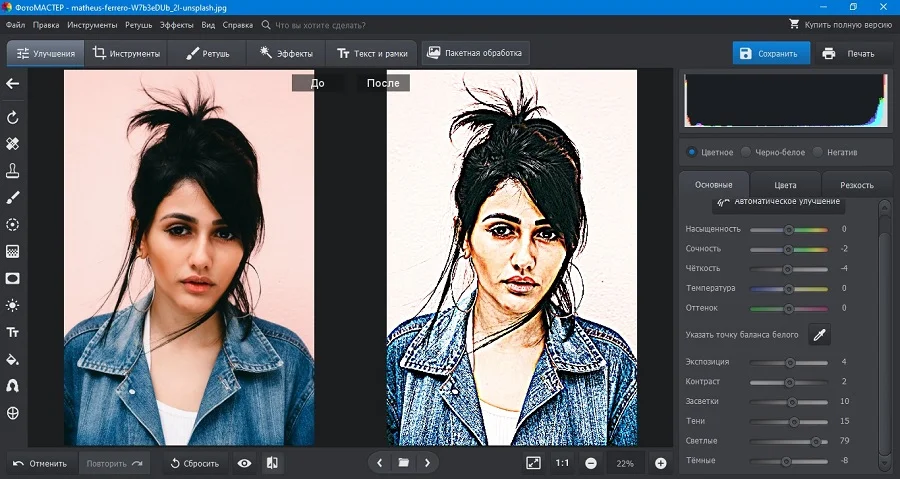Open the Эффекты menu in menu bar
This screenshot has height=479, width=900.
176,23
